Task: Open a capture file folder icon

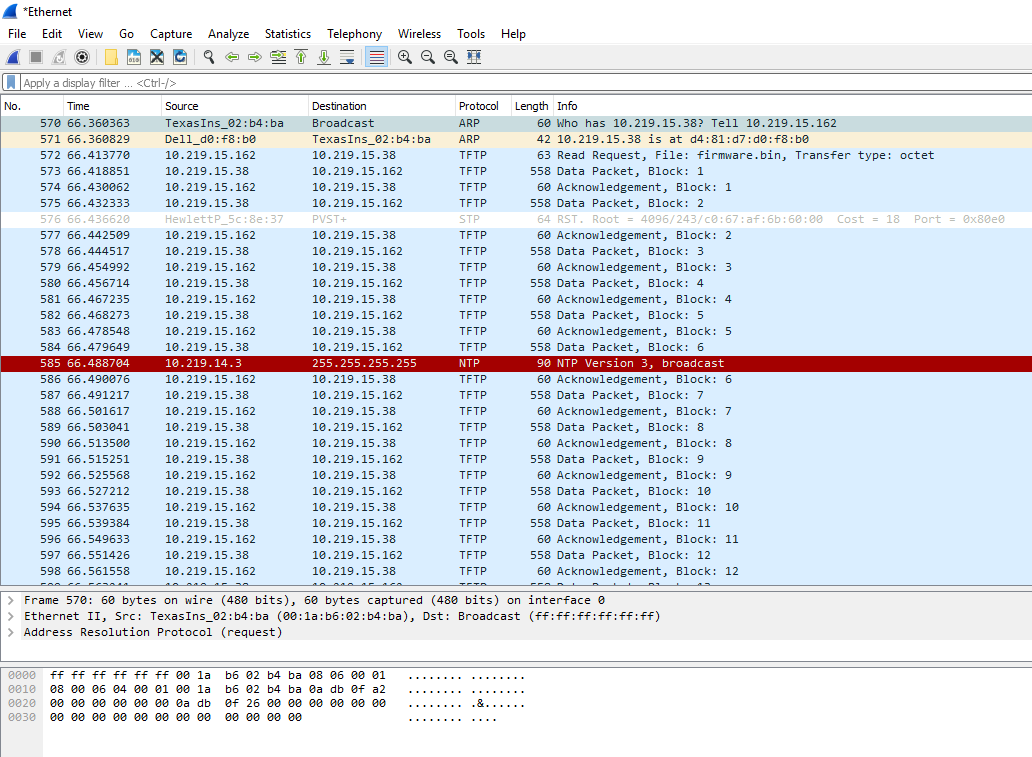Action: pyautogui.click(x=111, y=57)
